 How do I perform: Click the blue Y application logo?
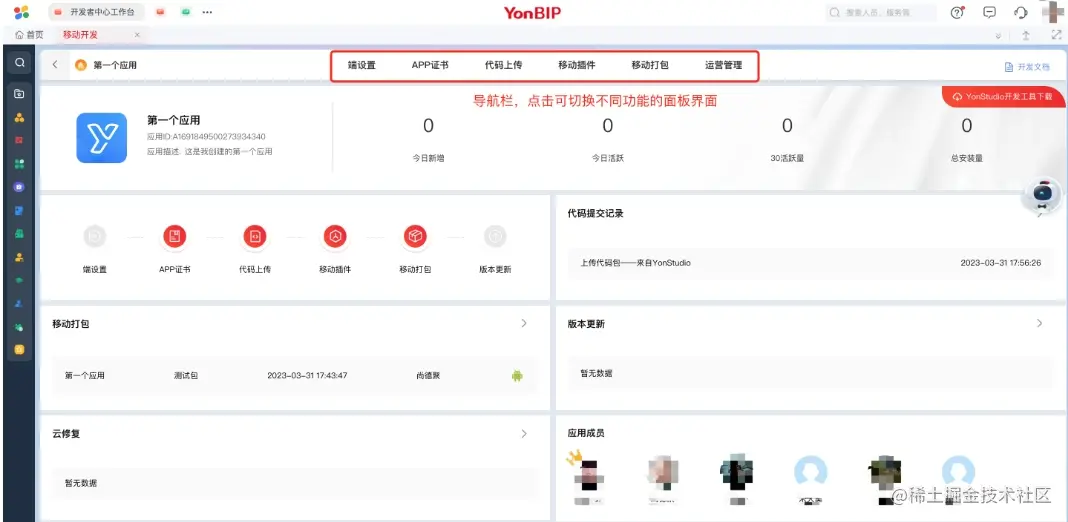tap(101, 138)
